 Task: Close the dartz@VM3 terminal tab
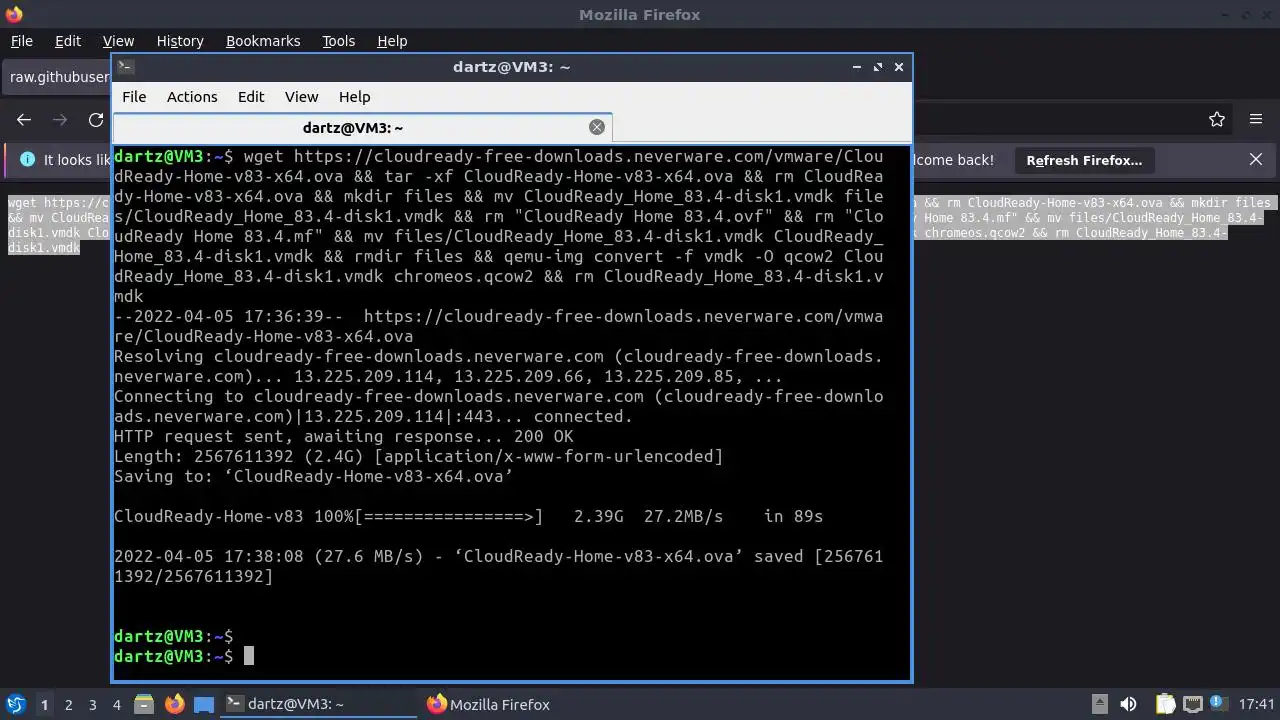point(597,127)
